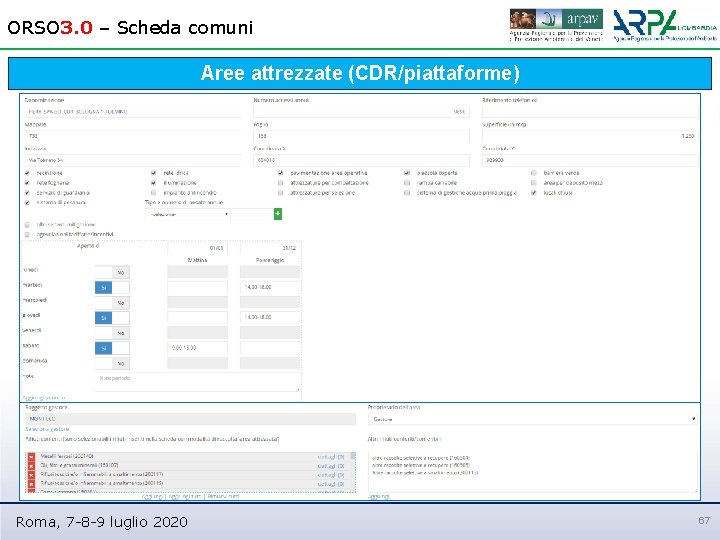Check the rampa carrabile checkbox
The height and width of the screenshot is (540, 720).
(x=407, y=183)
